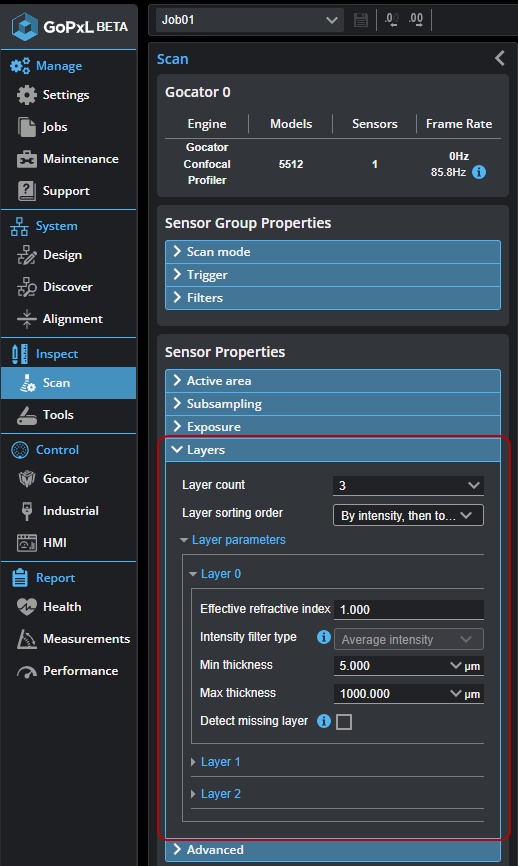518x866 pixels.
Task: Open the Maintenance toolbox page
Action: [68, 159]
